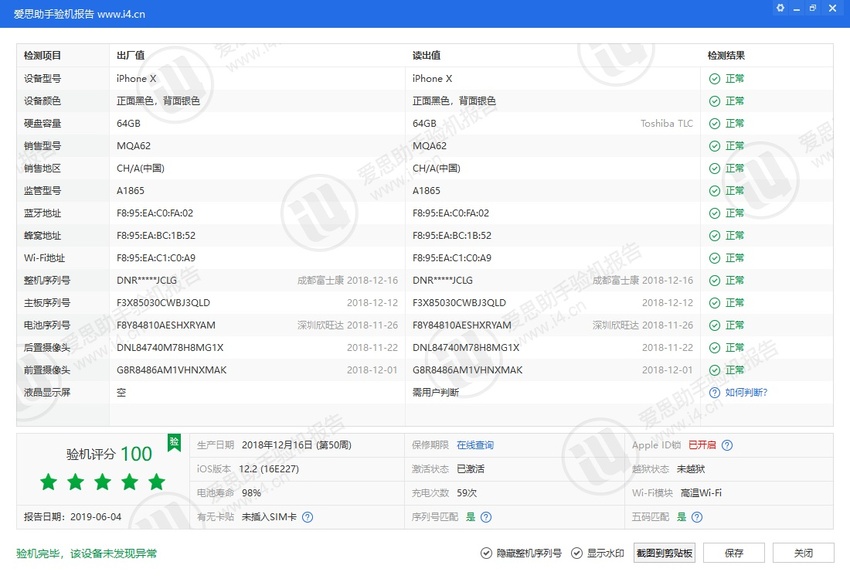
Task: Open settings gear in title bar
Action: click(x=780, y=8)
